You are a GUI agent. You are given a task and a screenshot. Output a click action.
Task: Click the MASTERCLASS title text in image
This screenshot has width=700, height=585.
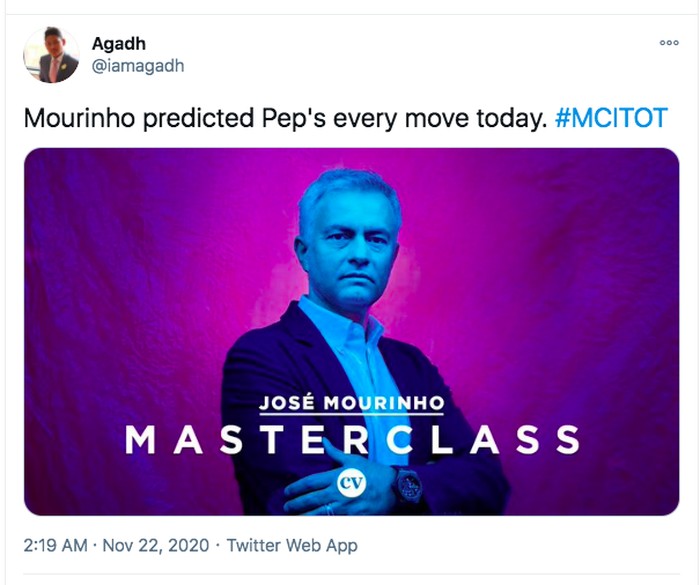point(352,440)
